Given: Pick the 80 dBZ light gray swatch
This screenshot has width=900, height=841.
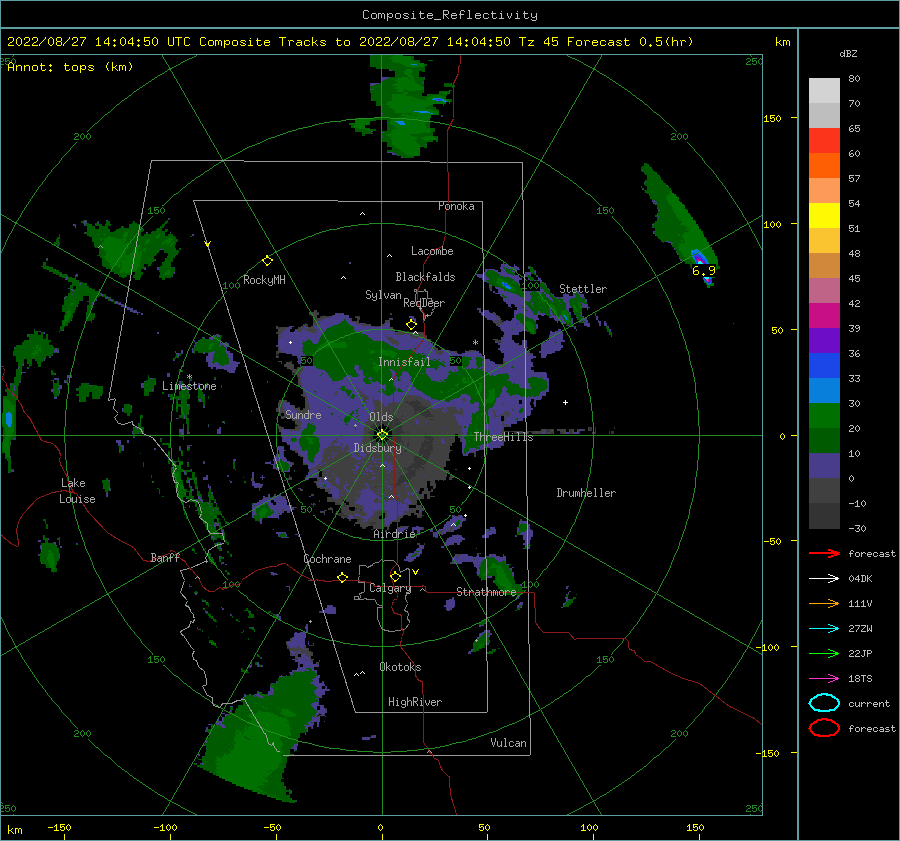Looking at the screenshot, I should (824, 91).
